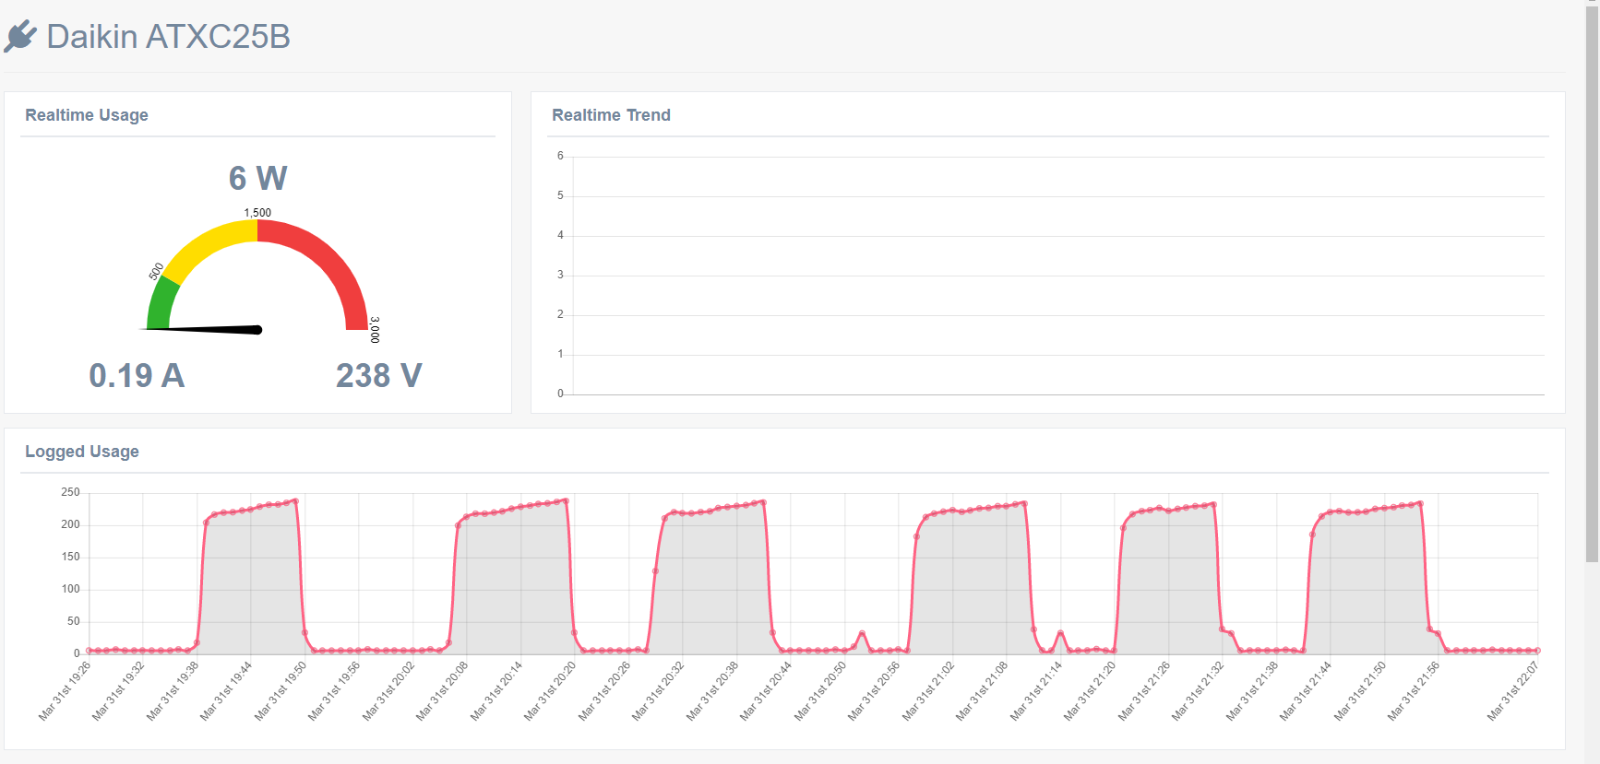Viewport: 1600px width, 764px height.
Task: Click the 0.19 A current reading
Action: click(x=137, y=376)
